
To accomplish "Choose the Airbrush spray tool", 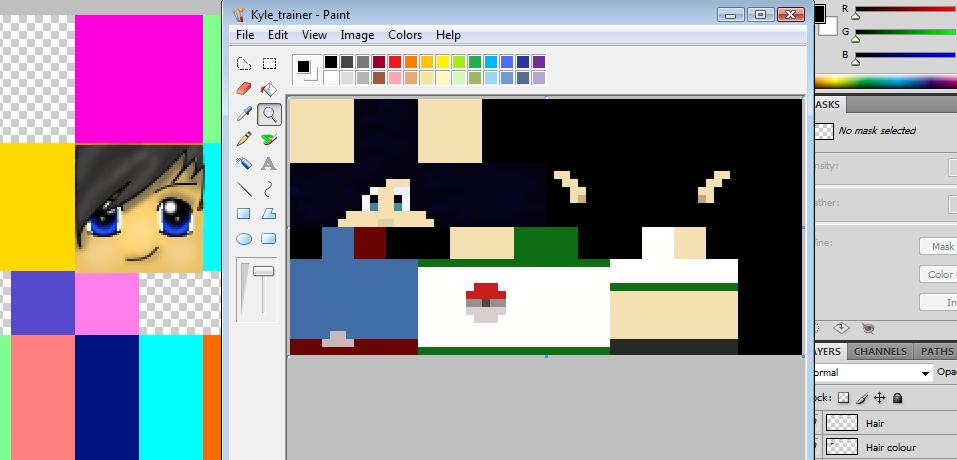I will click(x=244, y=164).
